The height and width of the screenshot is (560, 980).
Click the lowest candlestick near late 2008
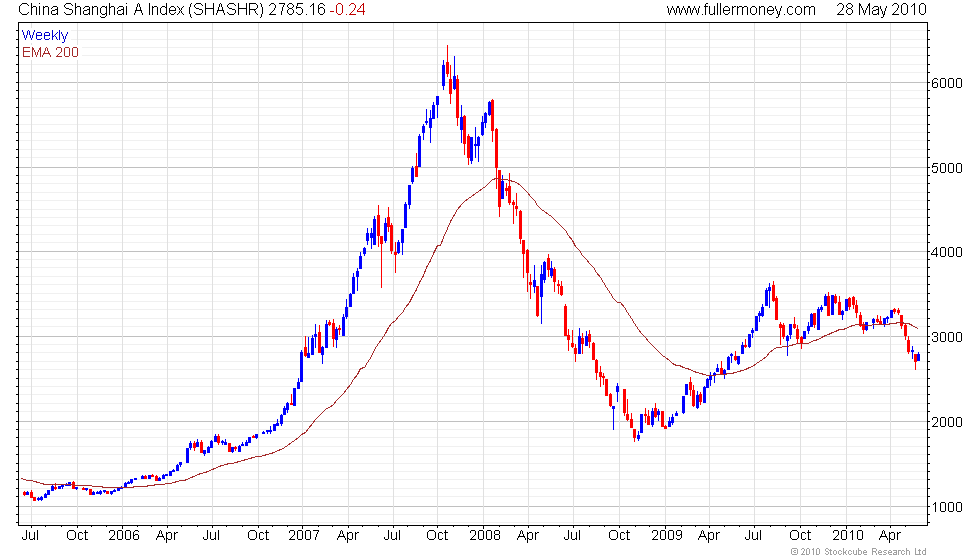(x=636, y=435)
